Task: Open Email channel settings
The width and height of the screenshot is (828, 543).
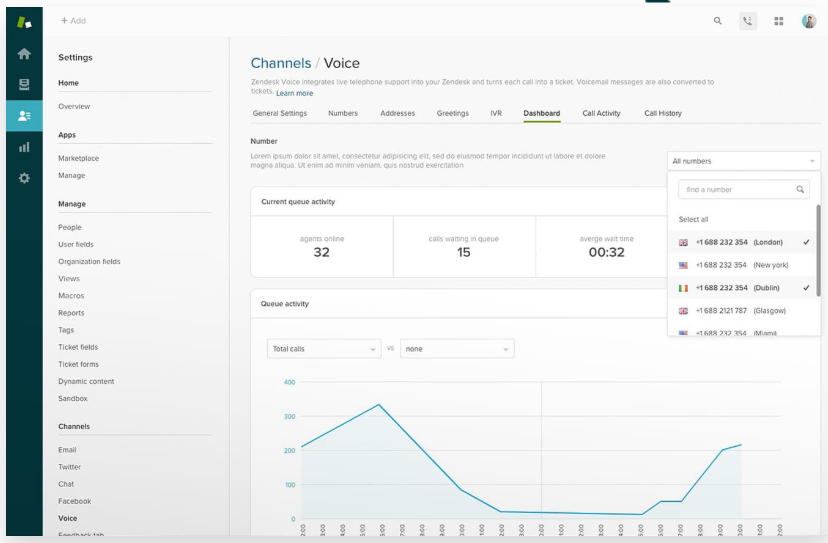Action: 67,450
